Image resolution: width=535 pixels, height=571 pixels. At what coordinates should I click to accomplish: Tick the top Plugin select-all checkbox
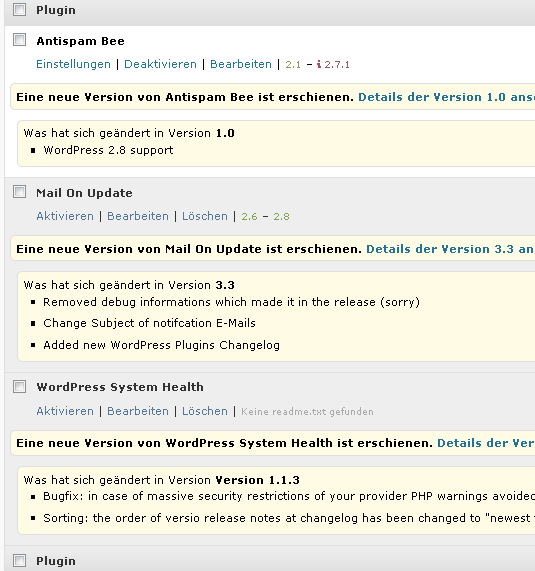point(19,9)
